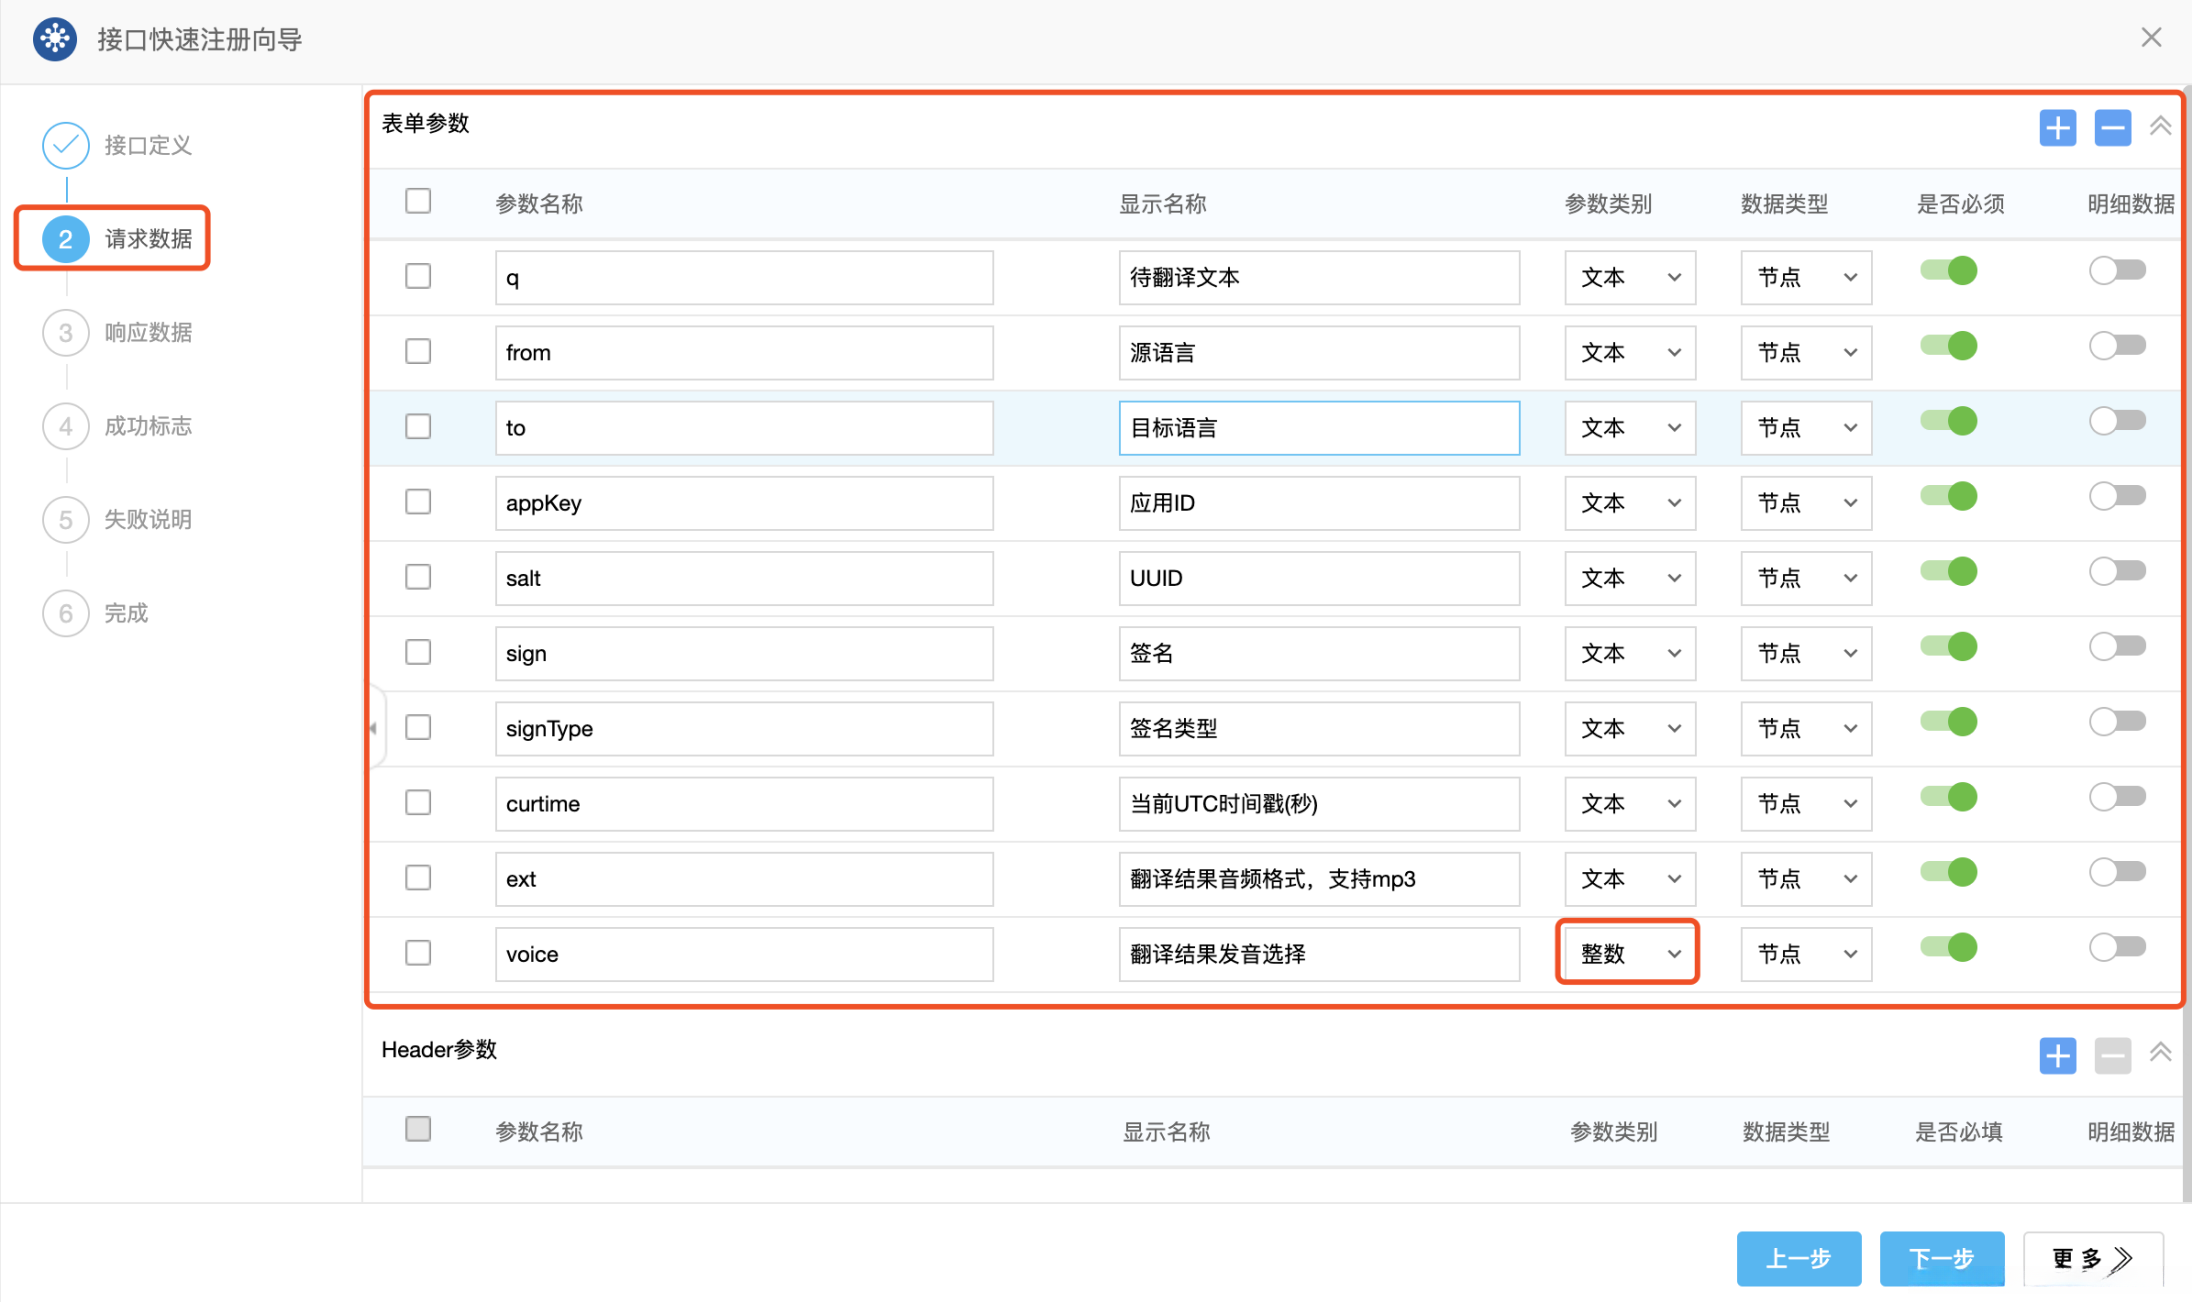Click the plus icon in Header参数 section
2192x1302 pixels.
pos(2057,1055)
